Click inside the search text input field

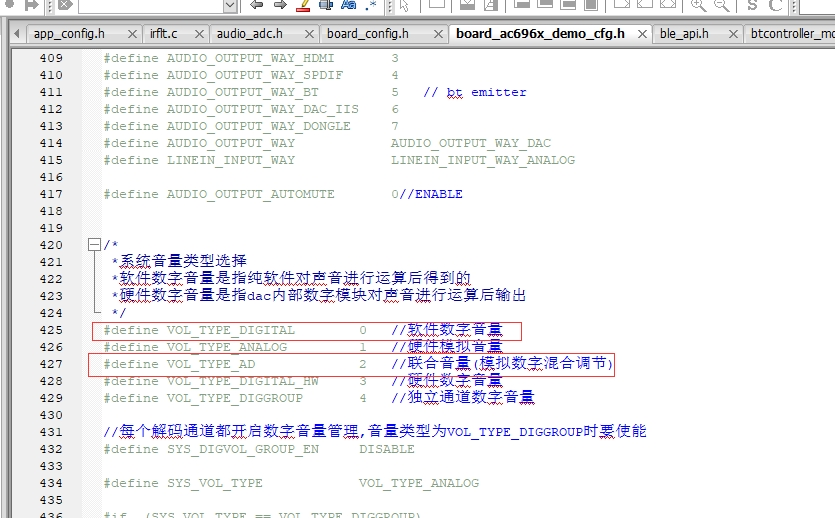pyautogui.click(x=151, y=5)
